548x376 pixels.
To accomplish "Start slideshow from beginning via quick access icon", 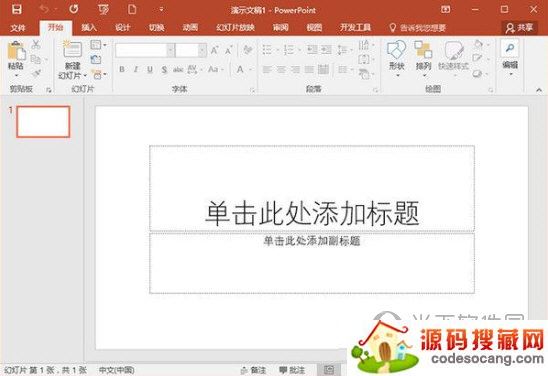I will click(103, 9).
